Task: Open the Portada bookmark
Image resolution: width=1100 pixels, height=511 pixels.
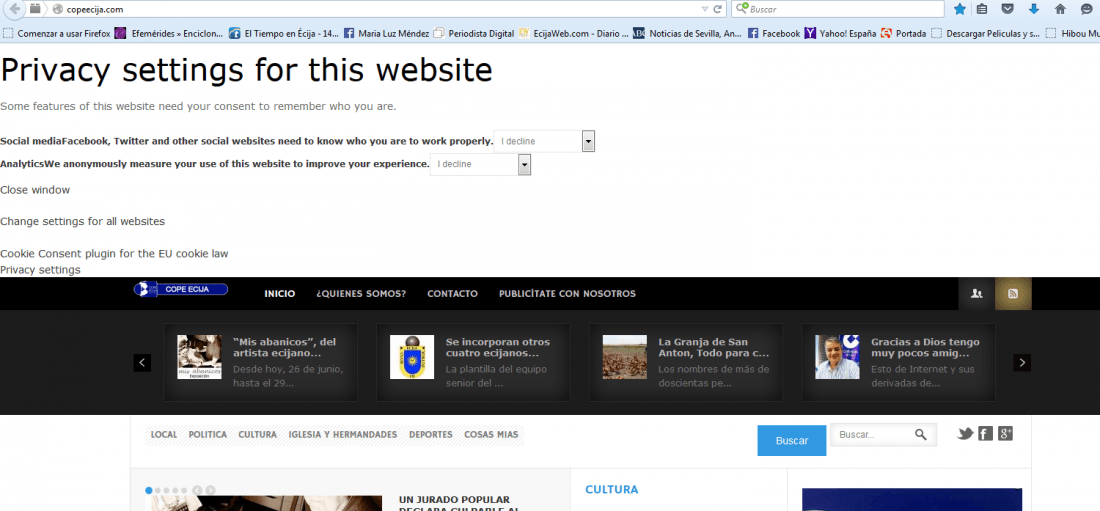Action: coord(904,33)
